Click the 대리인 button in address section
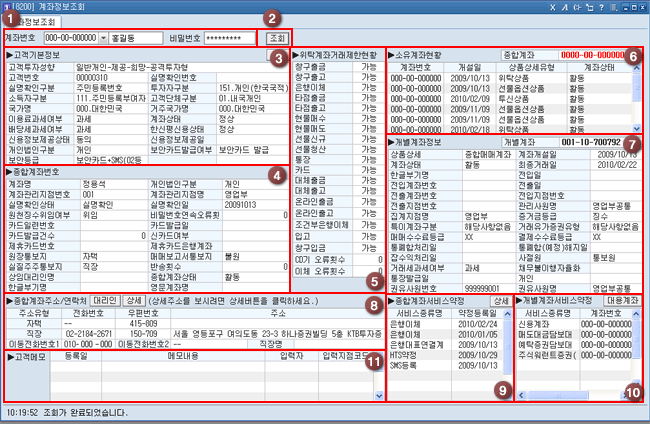Screen dimensions: 650x424 coord(105,299)
